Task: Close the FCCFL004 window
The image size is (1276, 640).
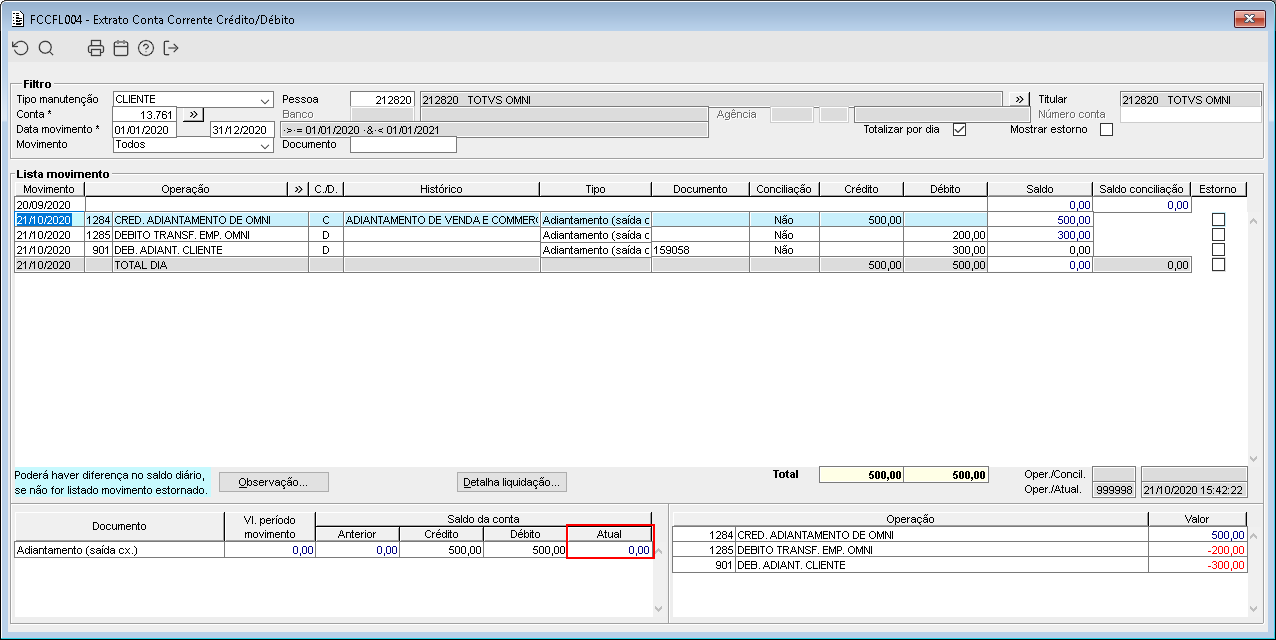Action: (x=1250, y=19)
